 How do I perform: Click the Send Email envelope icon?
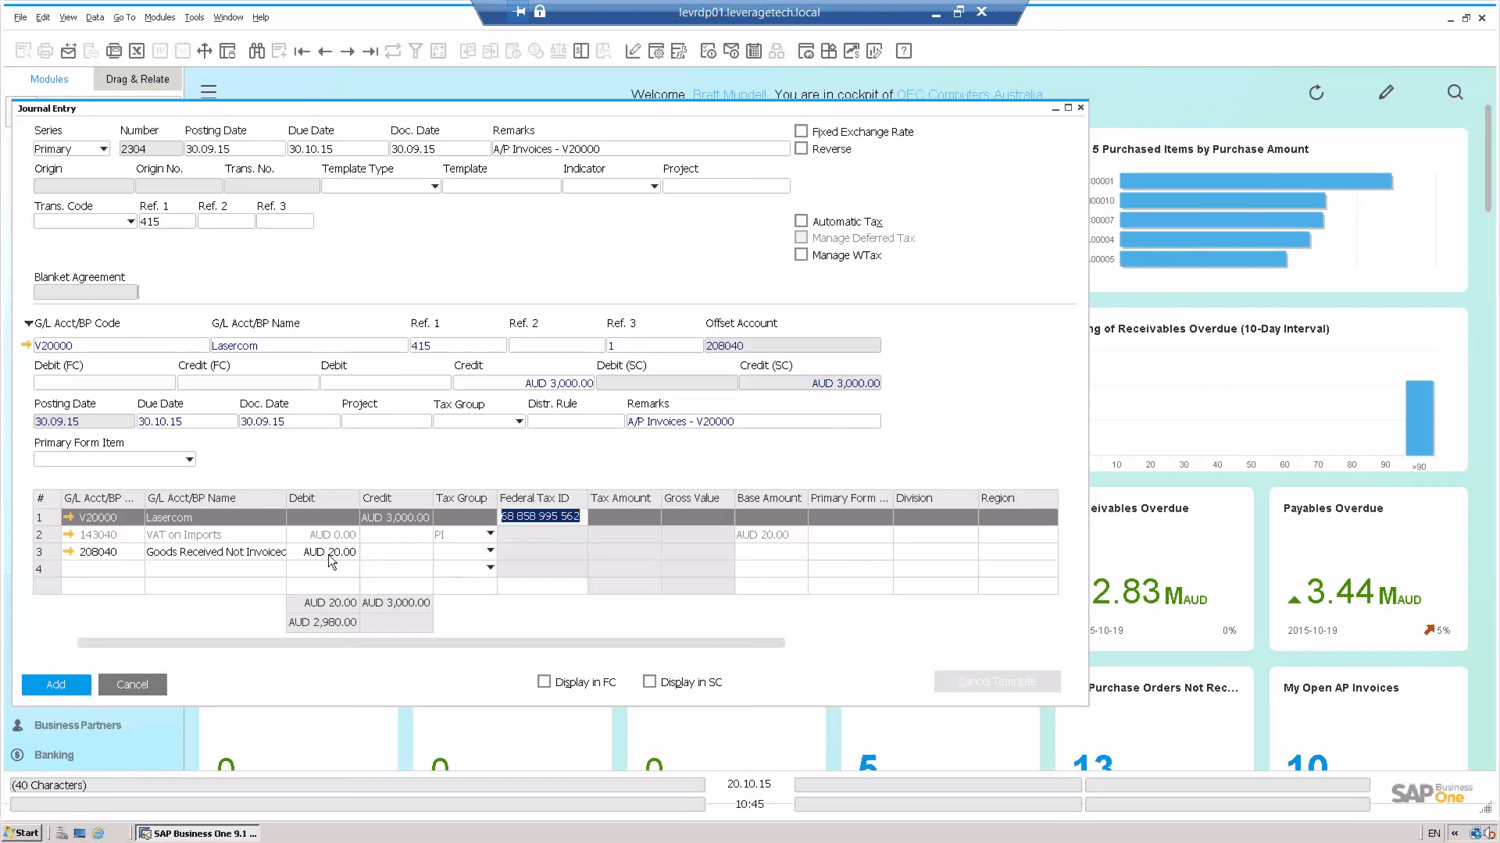[x=68, y=51]
